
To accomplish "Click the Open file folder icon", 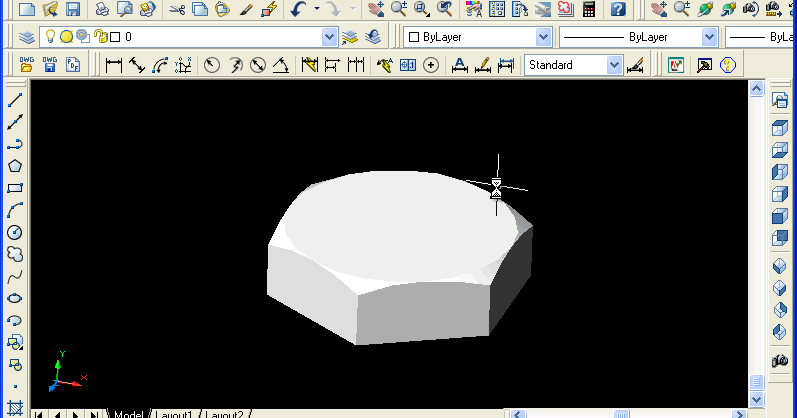I will tap(50, 9).
